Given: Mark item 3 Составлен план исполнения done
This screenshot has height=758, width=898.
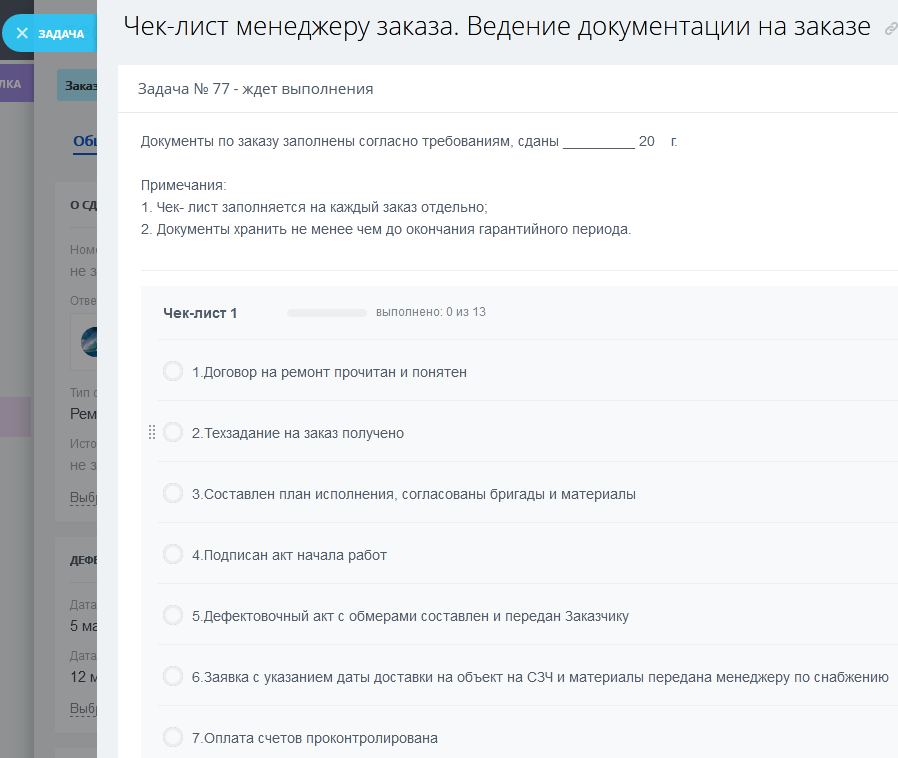Looking at the screenshot, I should click(x=173, y=493).
